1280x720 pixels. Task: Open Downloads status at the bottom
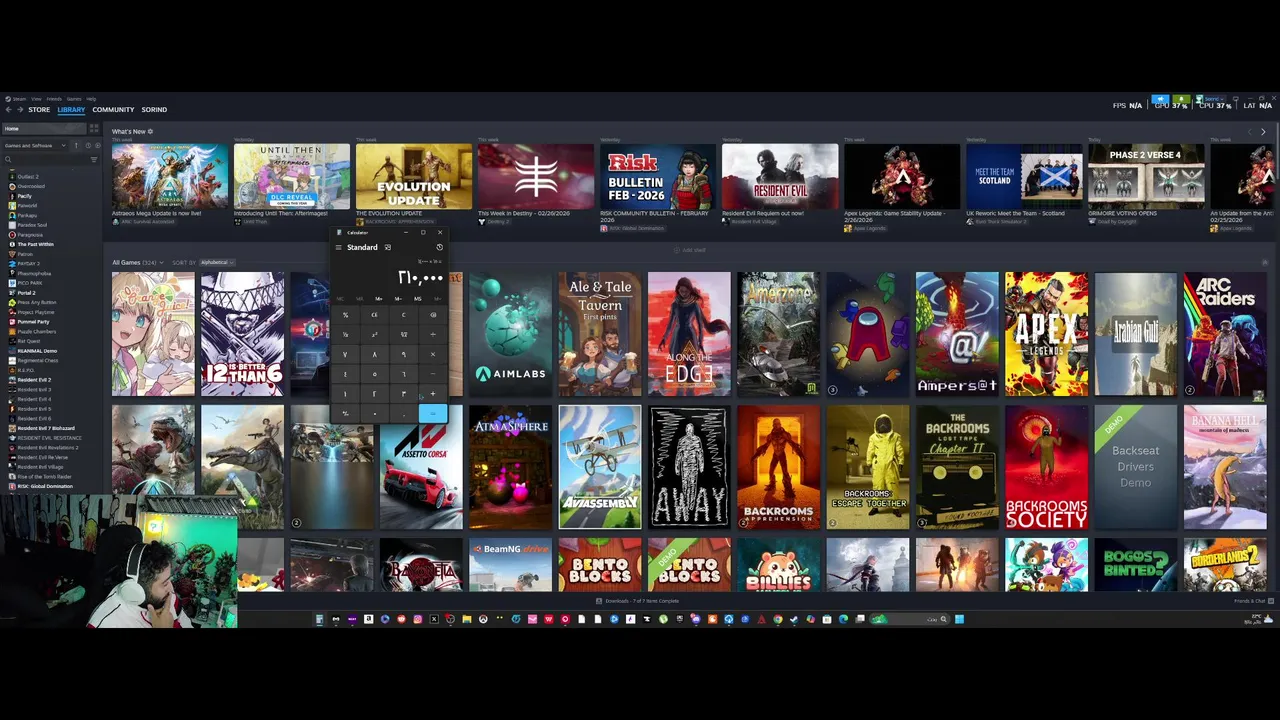point(640,601)
